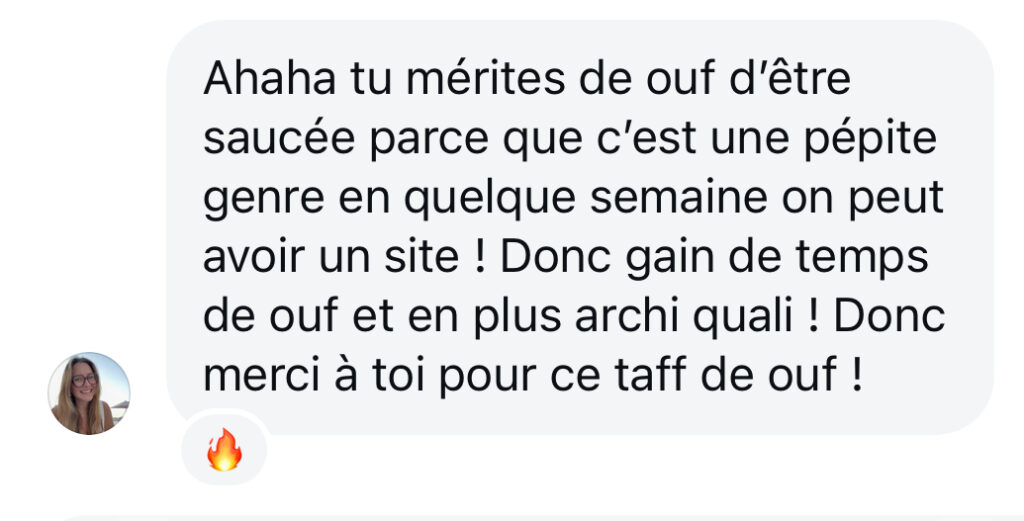The height and width of the screenshot is (521, 1024).
Task: Select the message bubble starting with Ahaha
Action: (x=580, y=227)
